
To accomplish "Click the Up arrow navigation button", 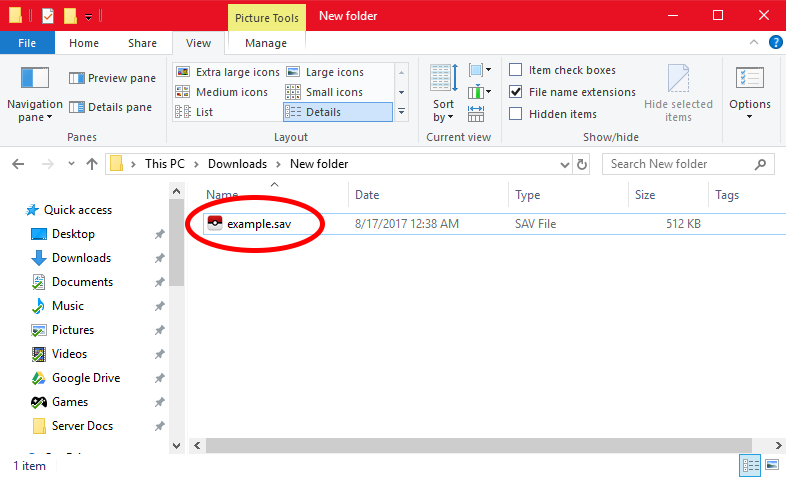I will coord(92,164).
